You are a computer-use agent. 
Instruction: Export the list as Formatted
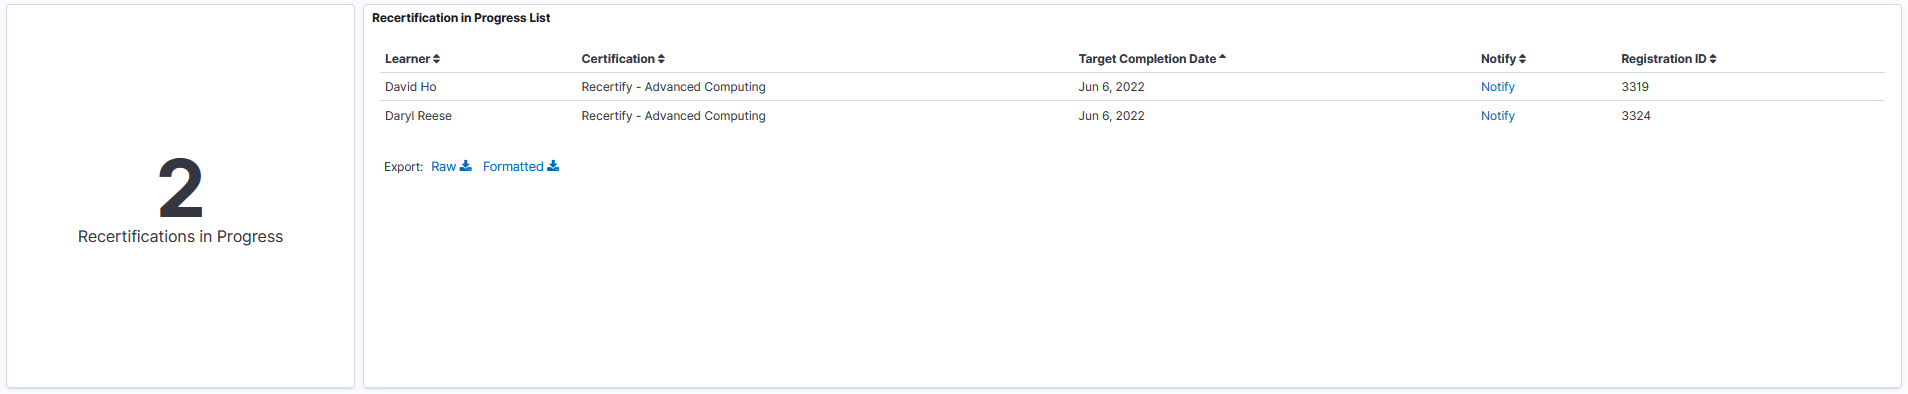(x=513, y=167)
